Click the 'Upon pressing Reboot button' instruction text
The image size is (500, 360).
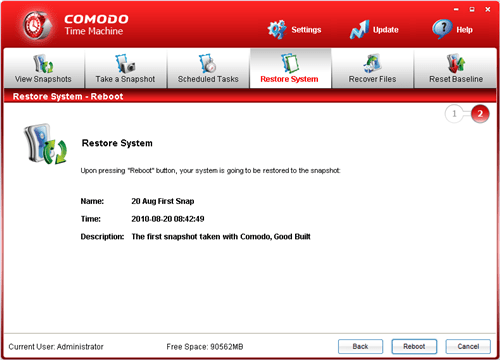pyautogui.click(x=210, y=171)
